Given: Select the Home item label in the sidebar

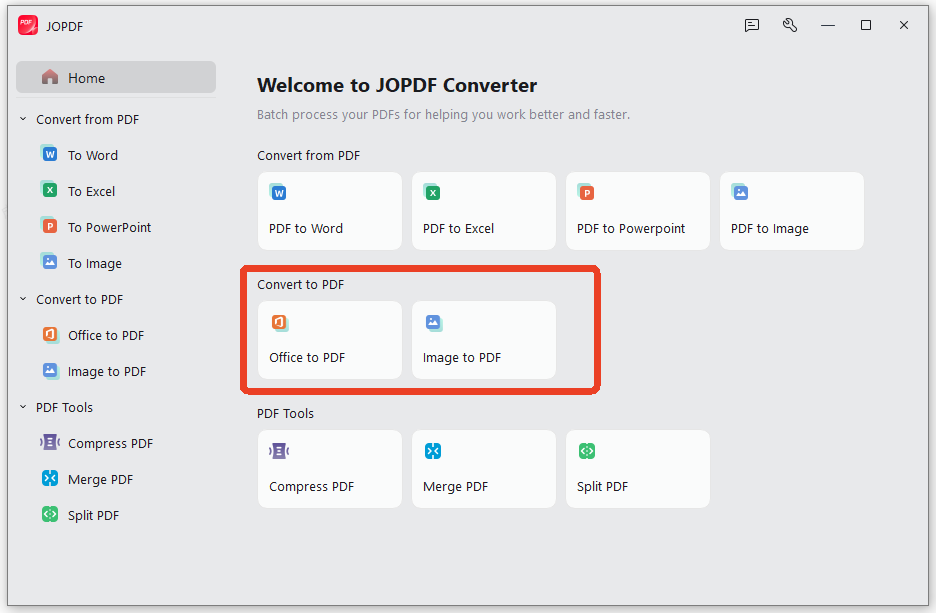Looking at the screenshot, I should pyautogui.click(x=87, y=78).
